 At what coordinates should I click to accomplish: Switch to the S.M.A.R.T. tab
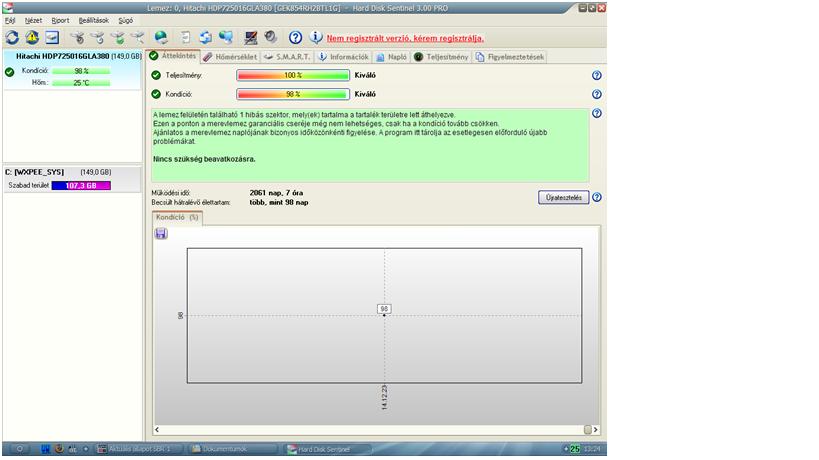point(287,57)
